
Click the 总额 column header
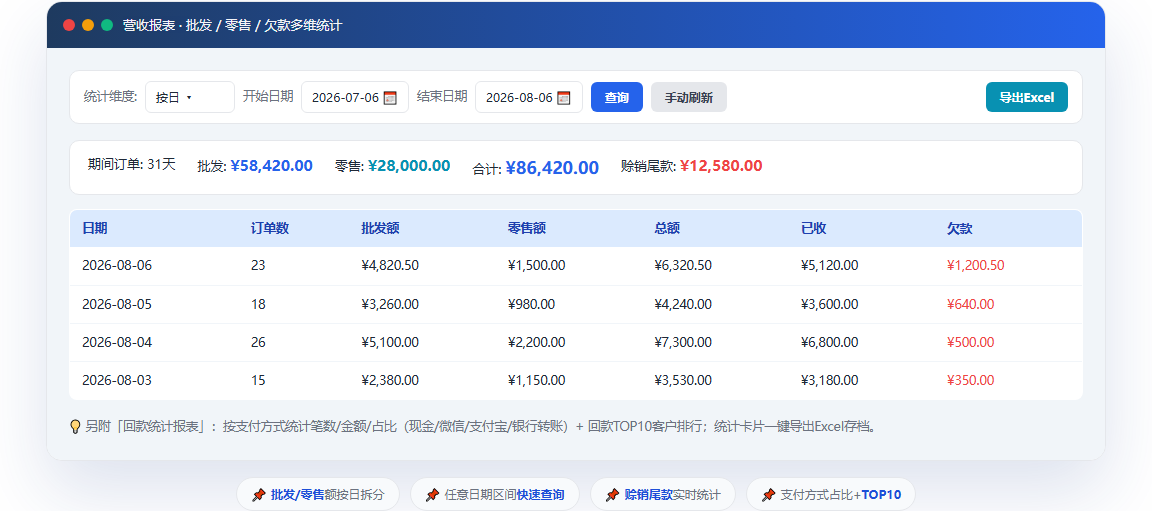tap(667, 228)
